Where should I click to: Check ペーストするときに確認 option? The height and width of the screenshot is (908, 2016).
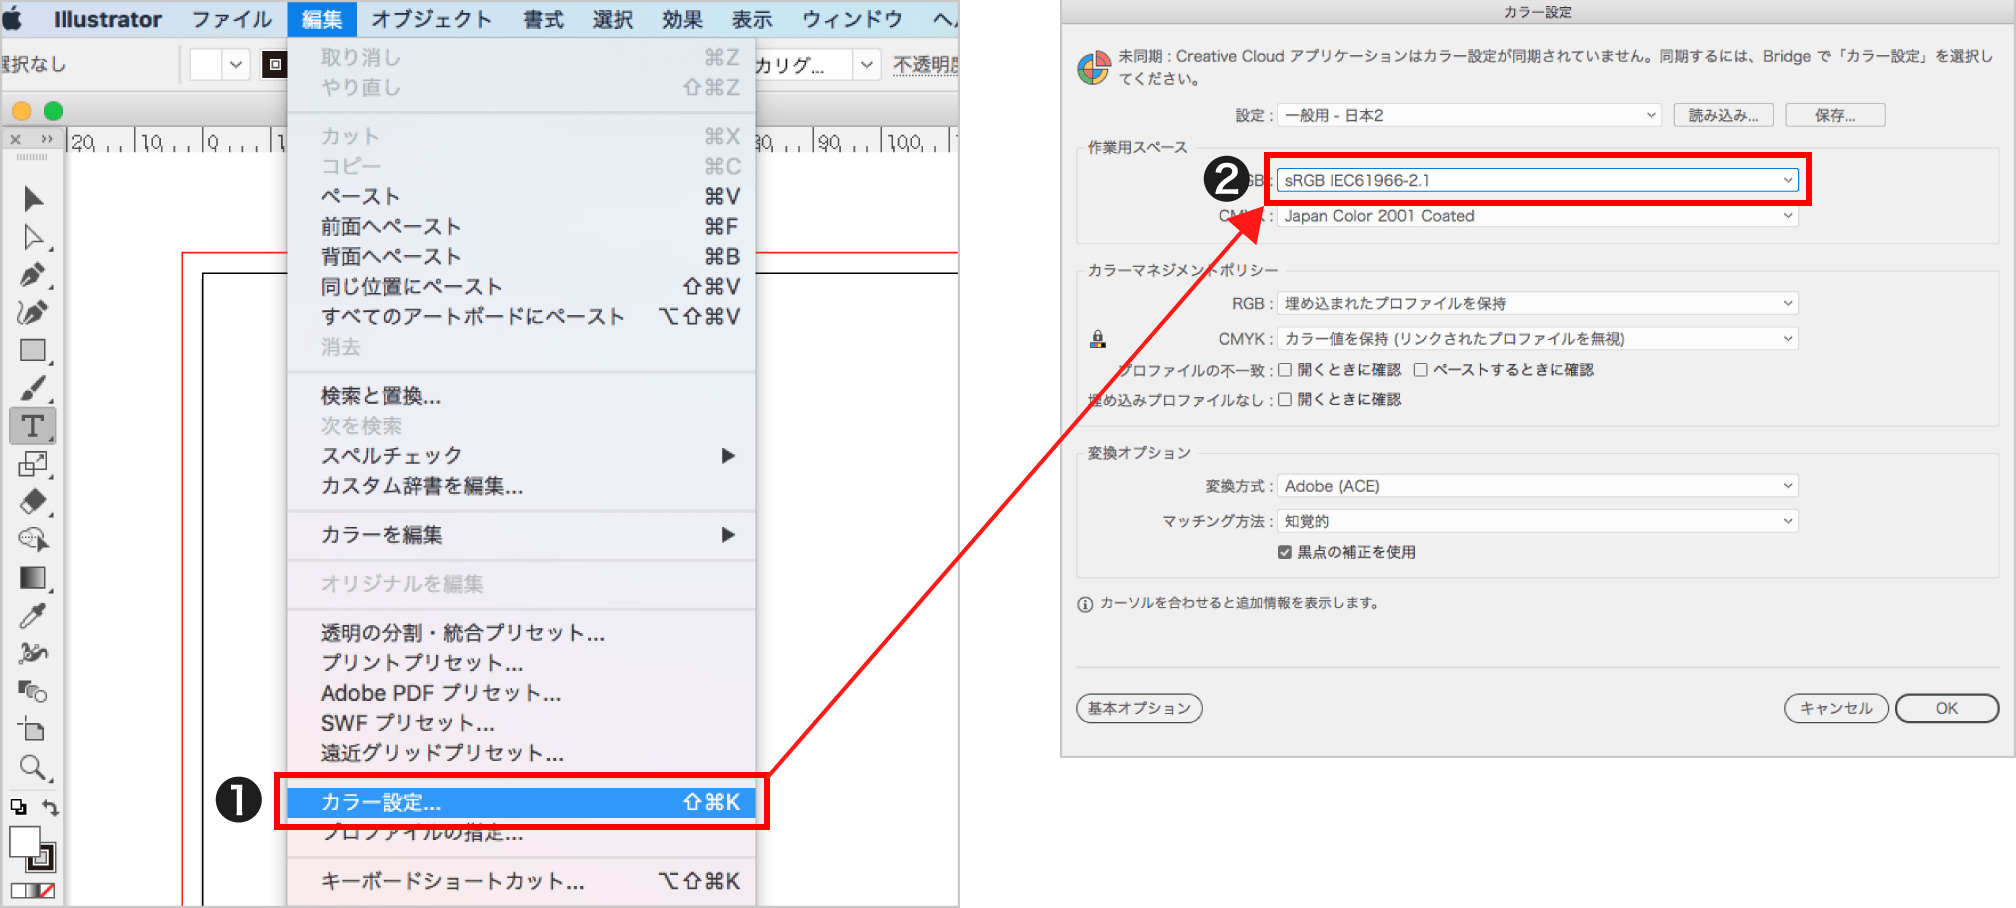tap(1421, 370)
